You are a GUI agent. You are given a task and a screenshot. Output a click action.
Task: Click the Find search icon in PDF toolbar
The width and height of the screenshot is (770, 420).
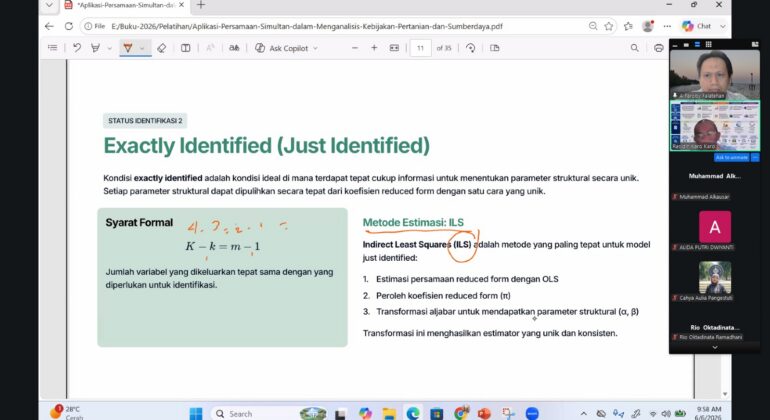(634, 48)
